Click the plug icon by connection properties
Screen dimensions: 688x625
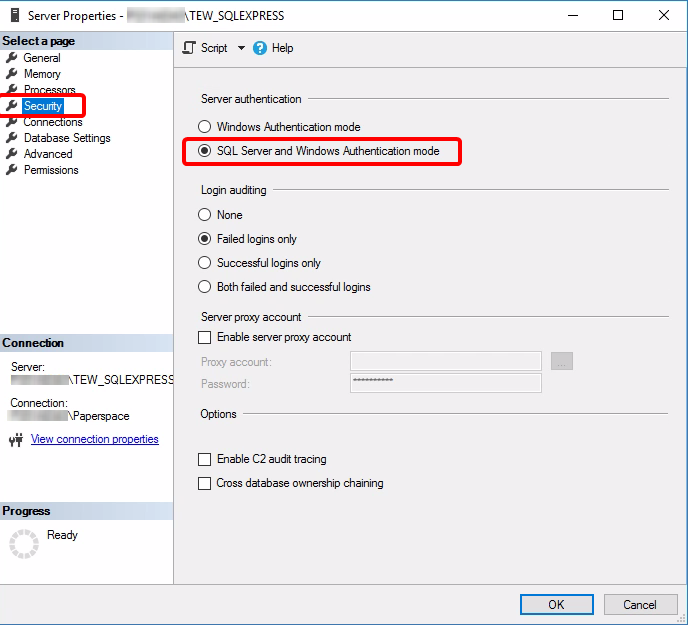16,439
